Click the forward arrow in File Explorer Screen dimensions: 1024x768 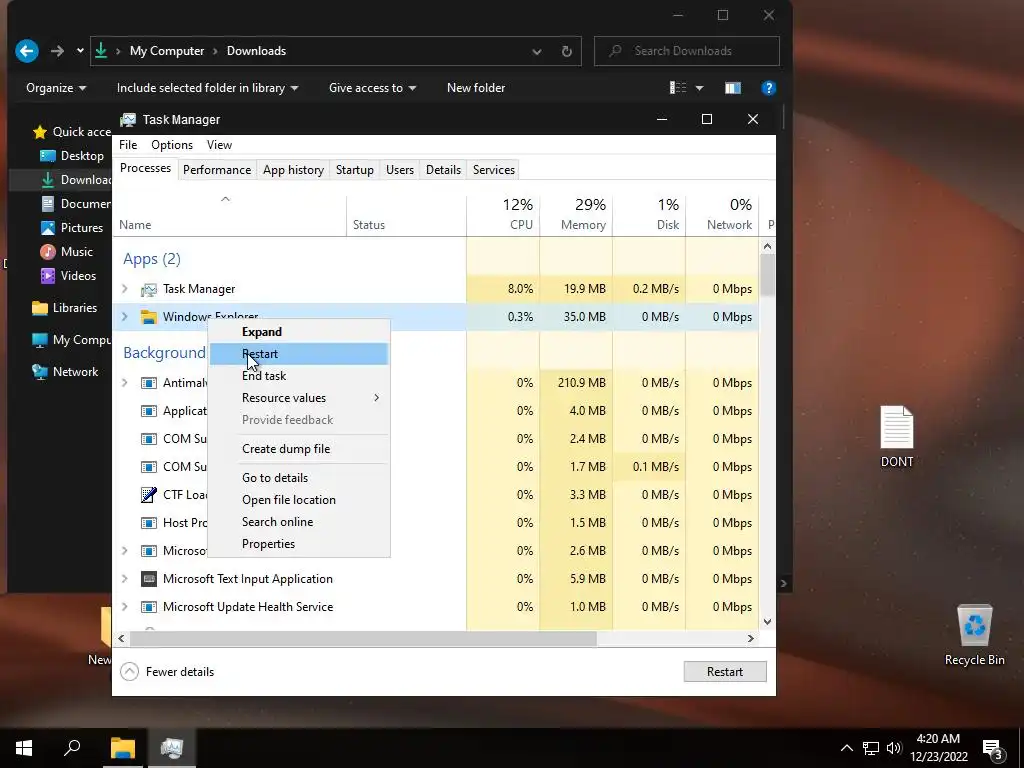point(57,51)
